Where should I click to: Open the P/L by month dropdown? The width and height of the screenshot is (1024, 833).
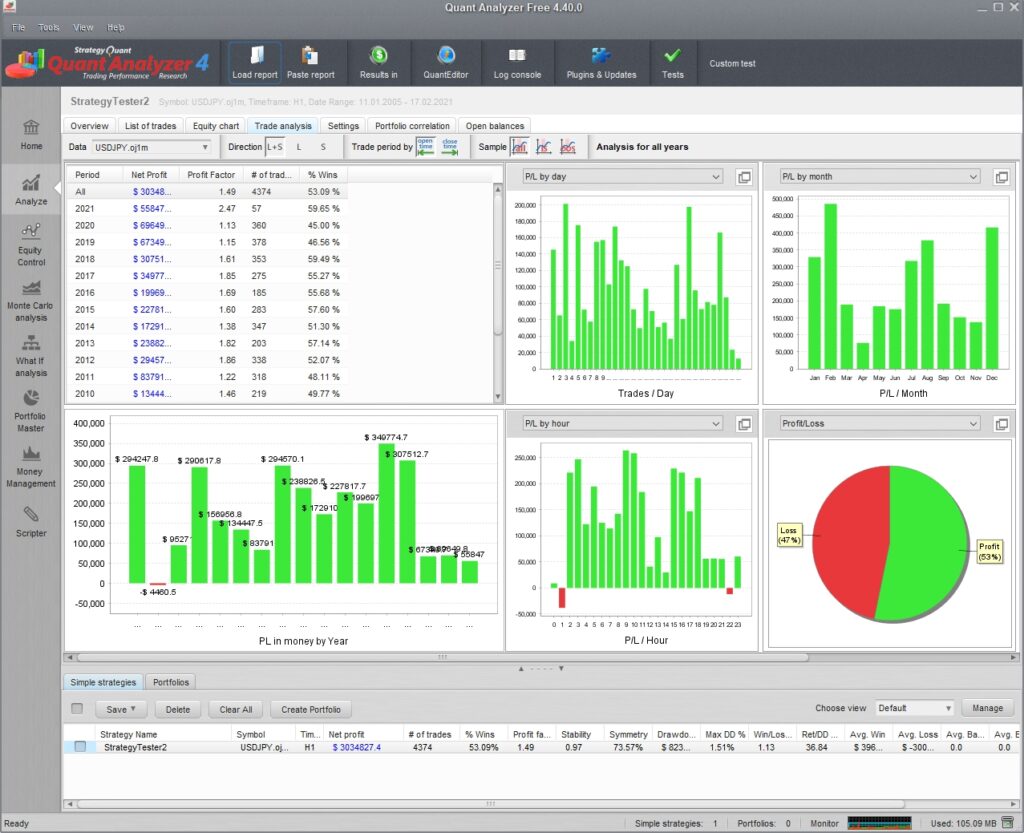pyautogui.click(x=880, y=177)
